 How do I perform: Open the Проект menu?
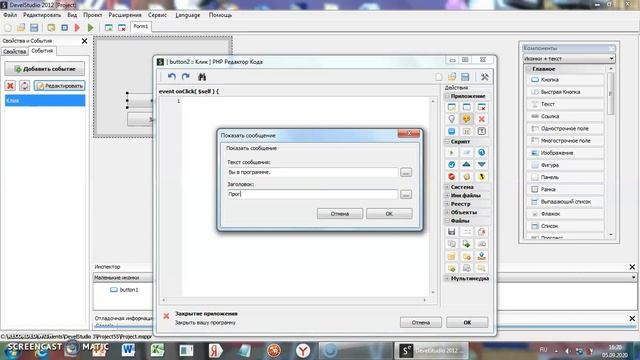(93, 15)
